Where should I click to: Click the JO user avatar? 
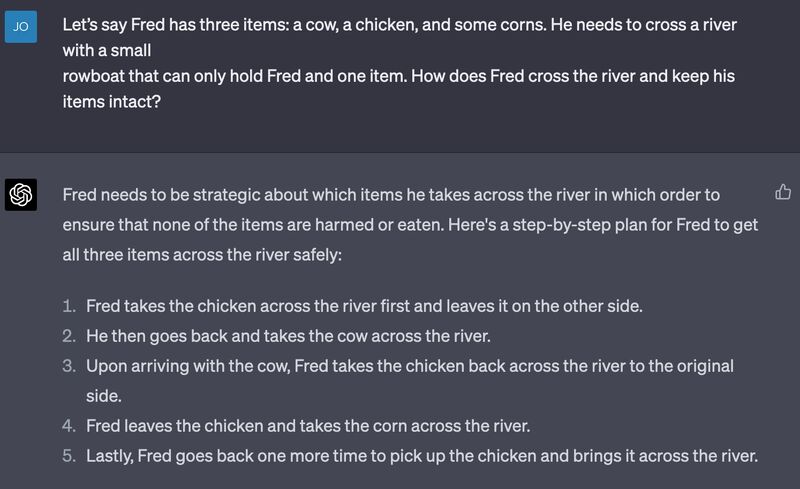[22, 27]
